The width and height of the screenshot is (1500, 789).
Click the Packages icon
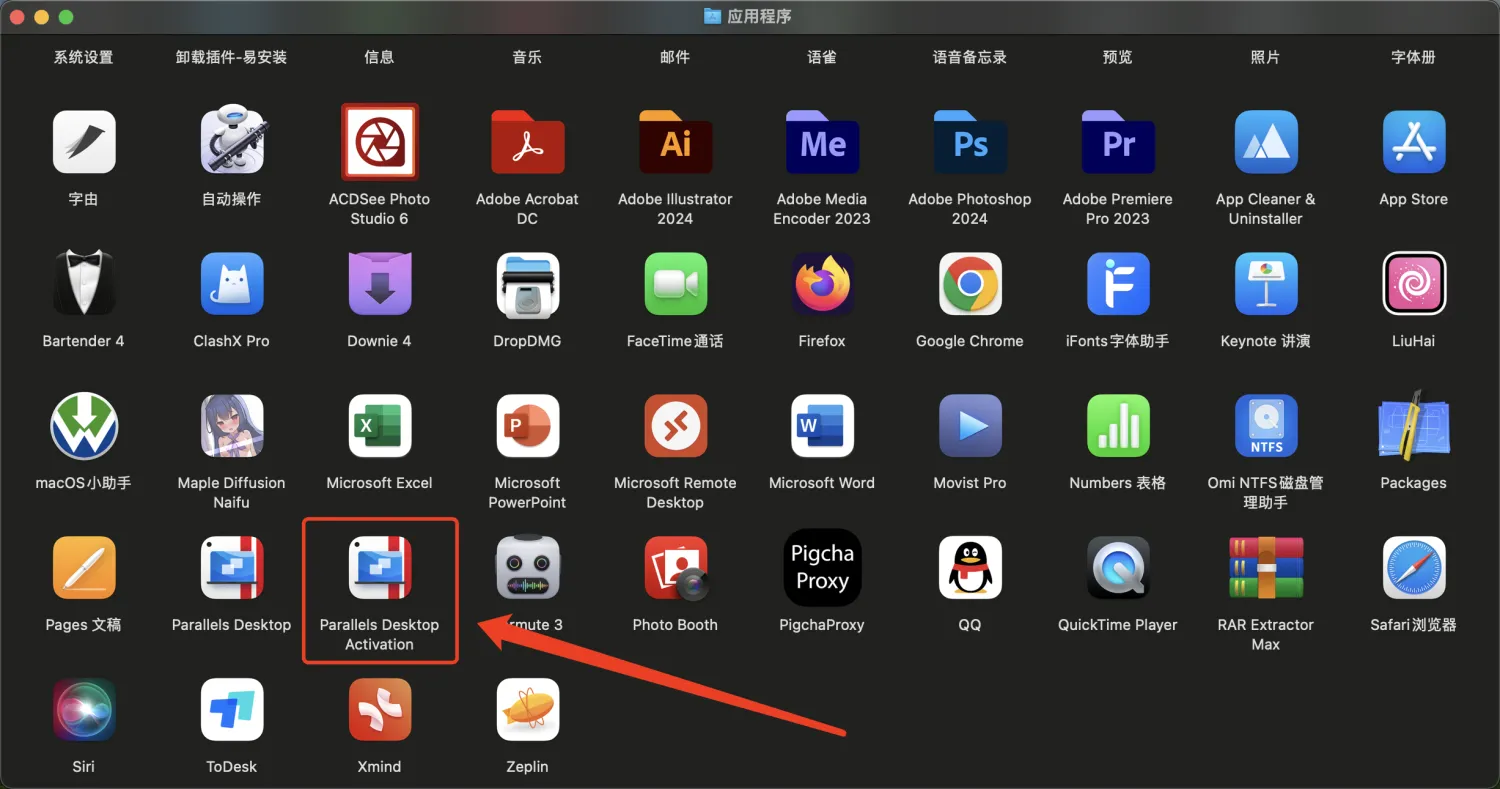1414,426
